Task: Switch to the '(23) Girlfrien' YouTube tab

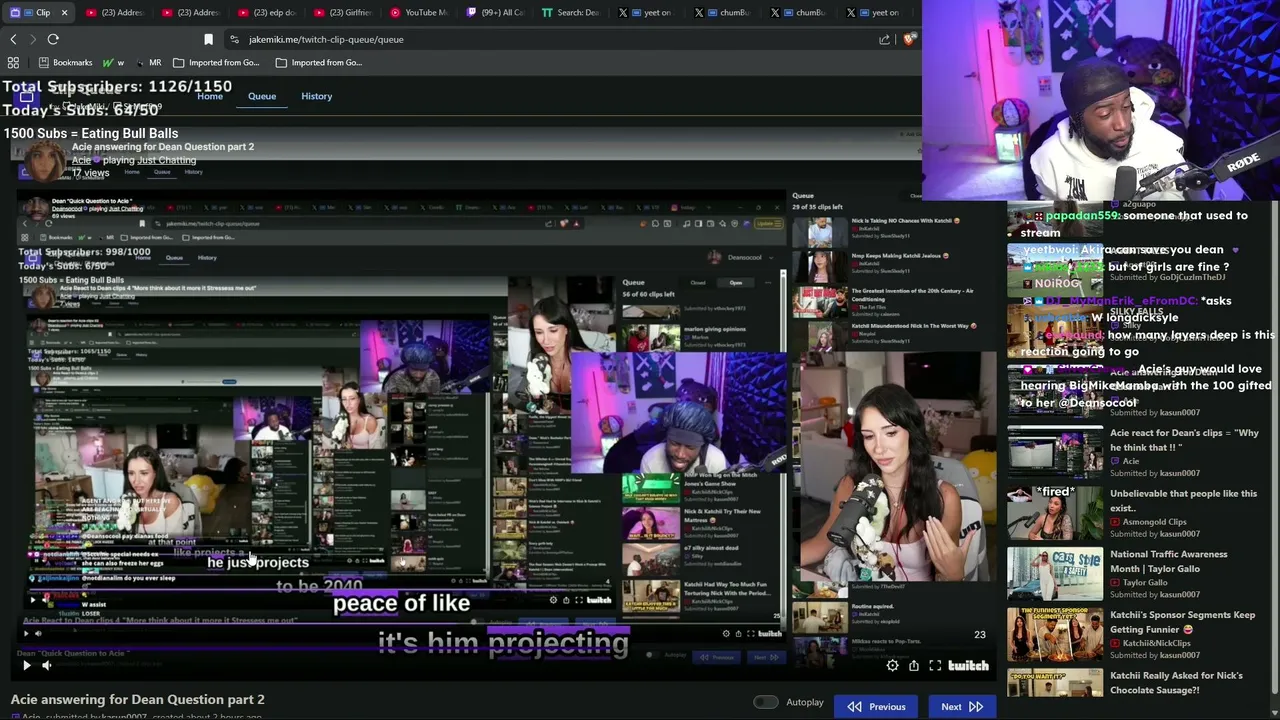Action: 344,12
